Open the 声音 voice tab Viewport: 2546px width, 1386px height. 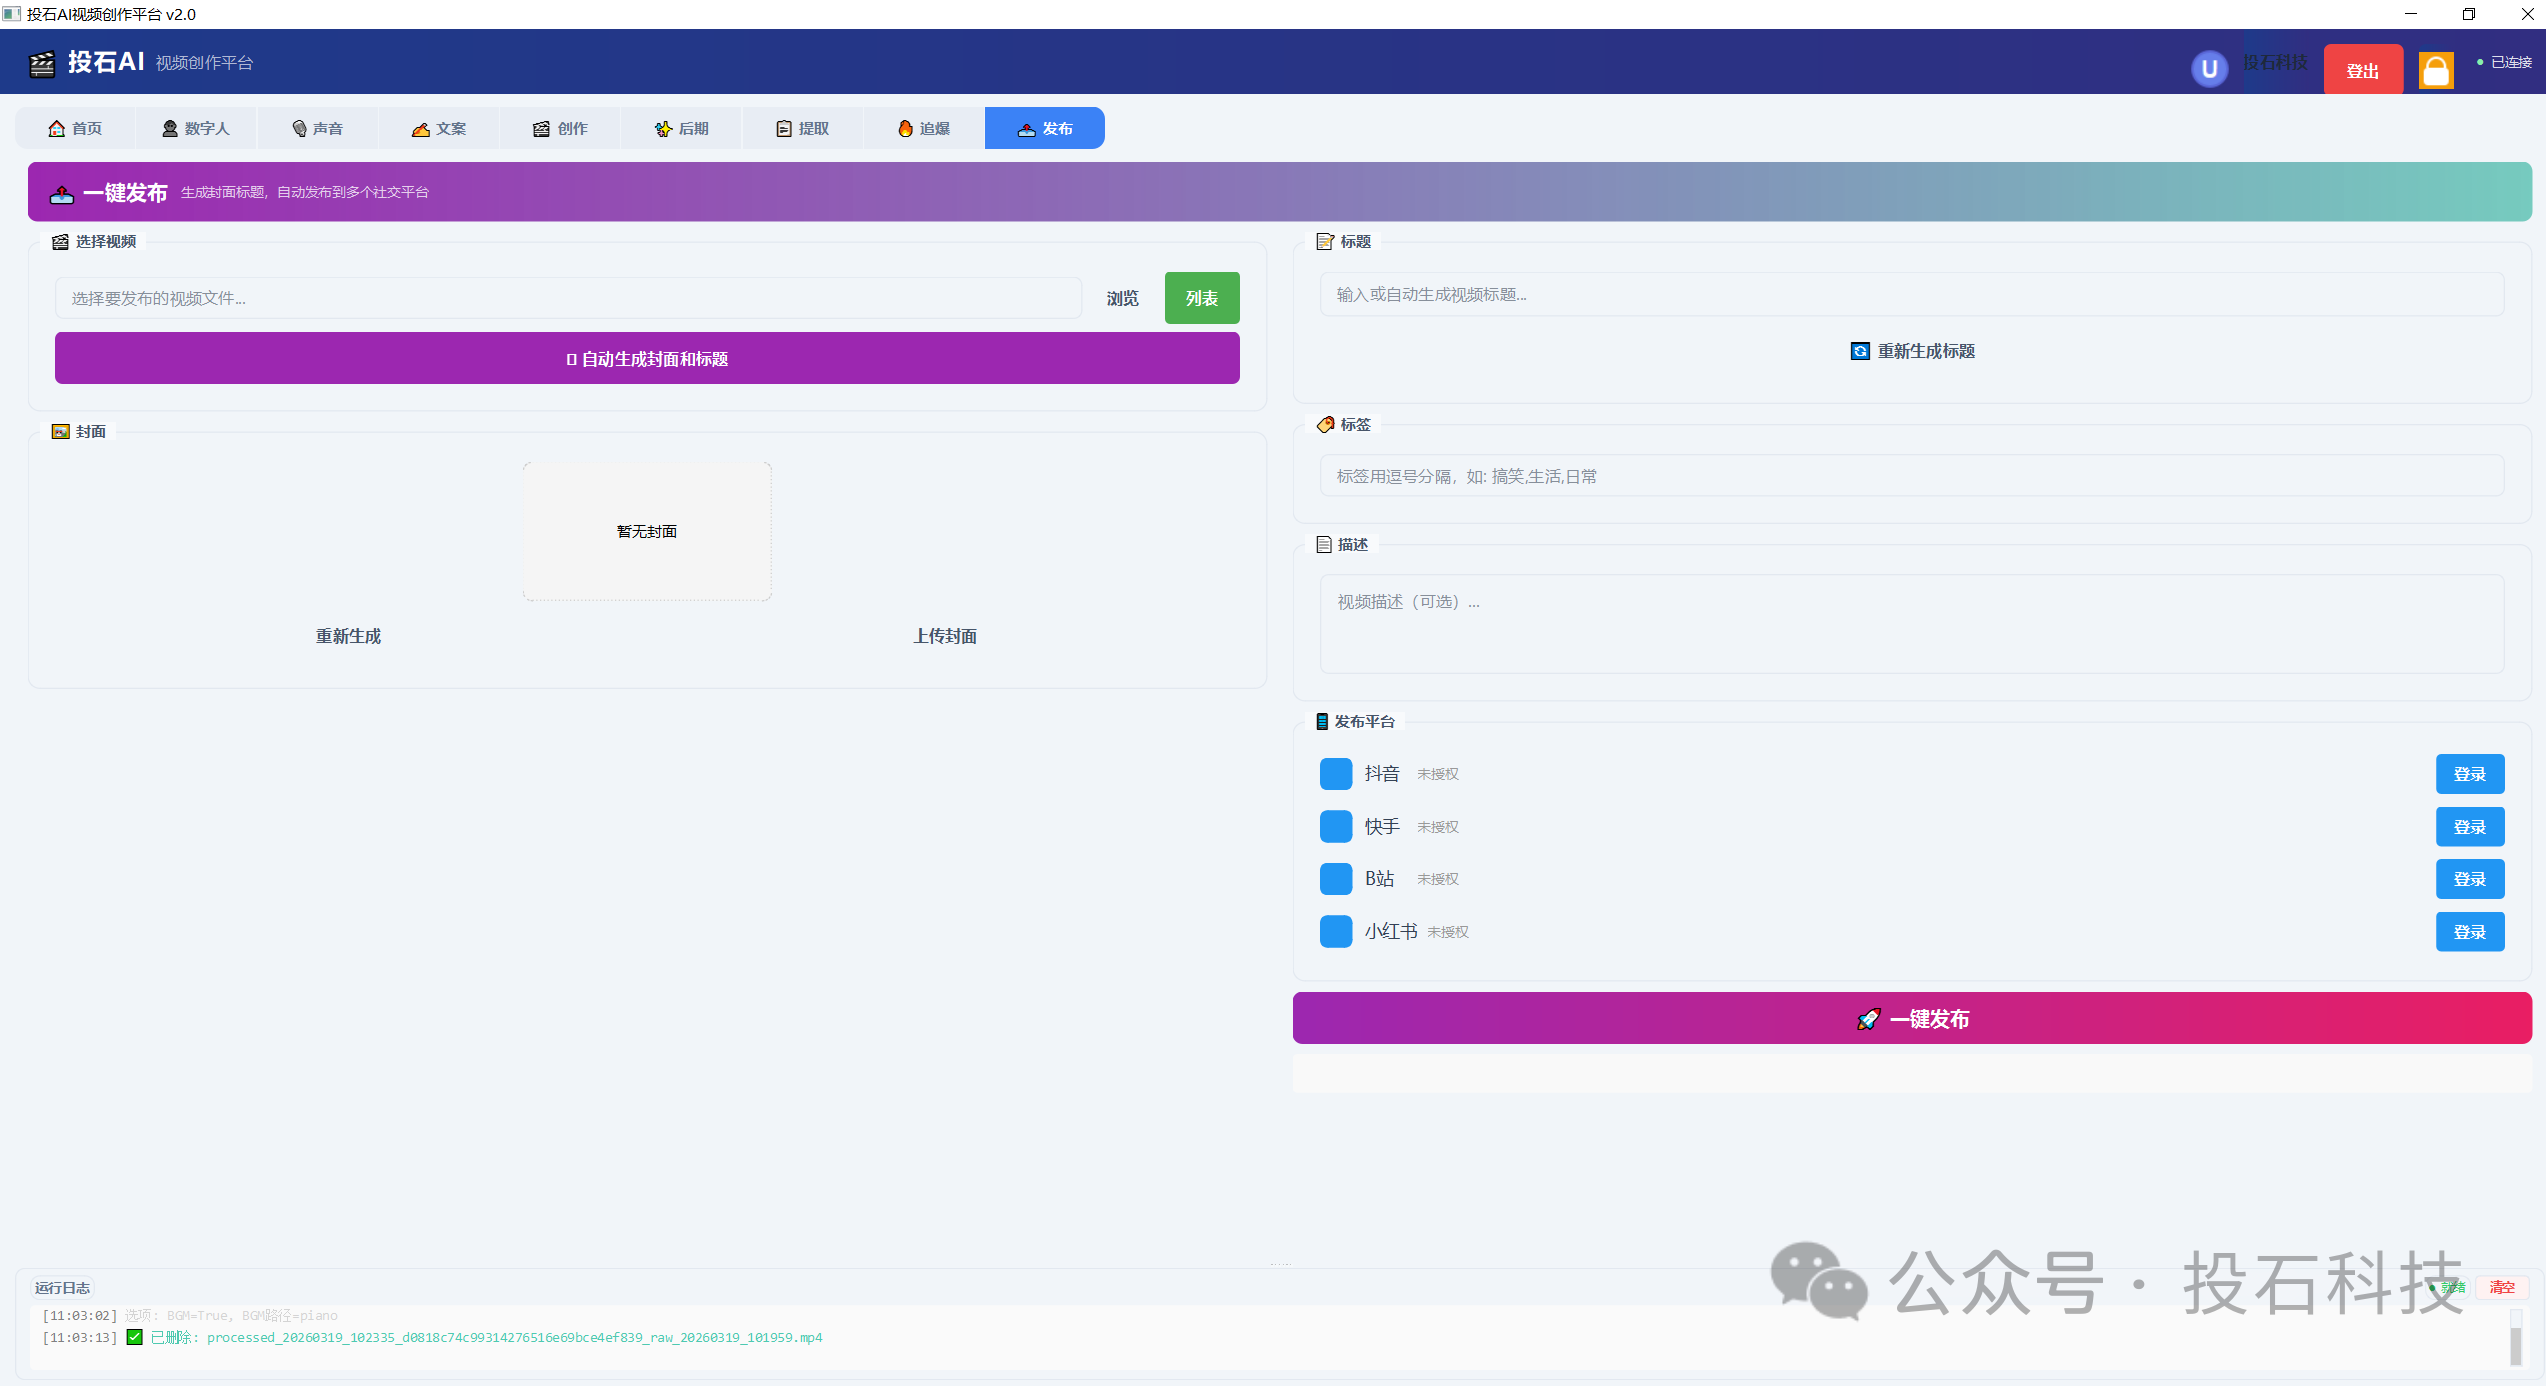click(317, 129)
